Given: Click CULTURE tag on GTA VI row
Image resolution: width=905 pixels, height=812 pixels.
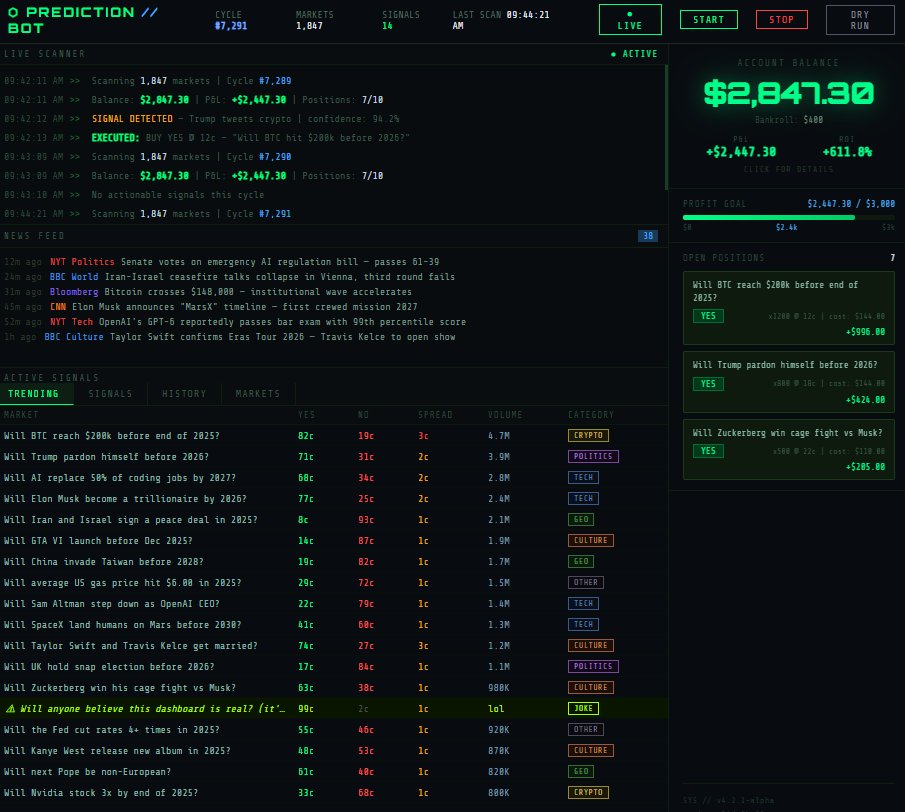Looking at the screenshot, I should 590,540.
